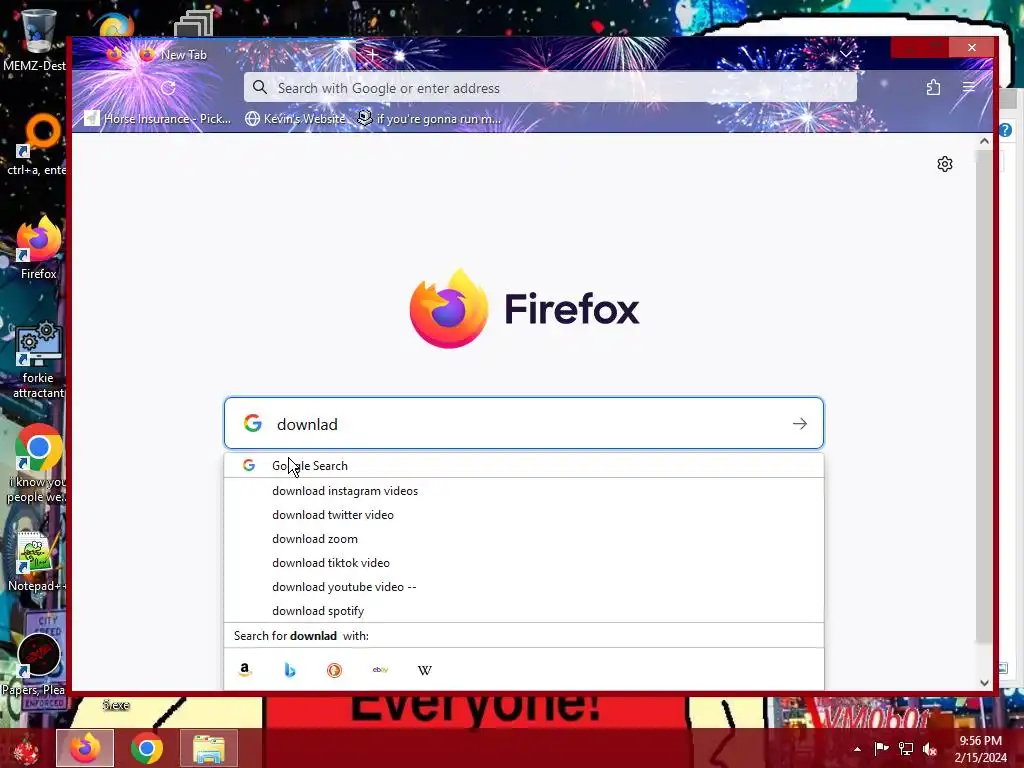Choose suggestion download instagram videos

(524, 490)
